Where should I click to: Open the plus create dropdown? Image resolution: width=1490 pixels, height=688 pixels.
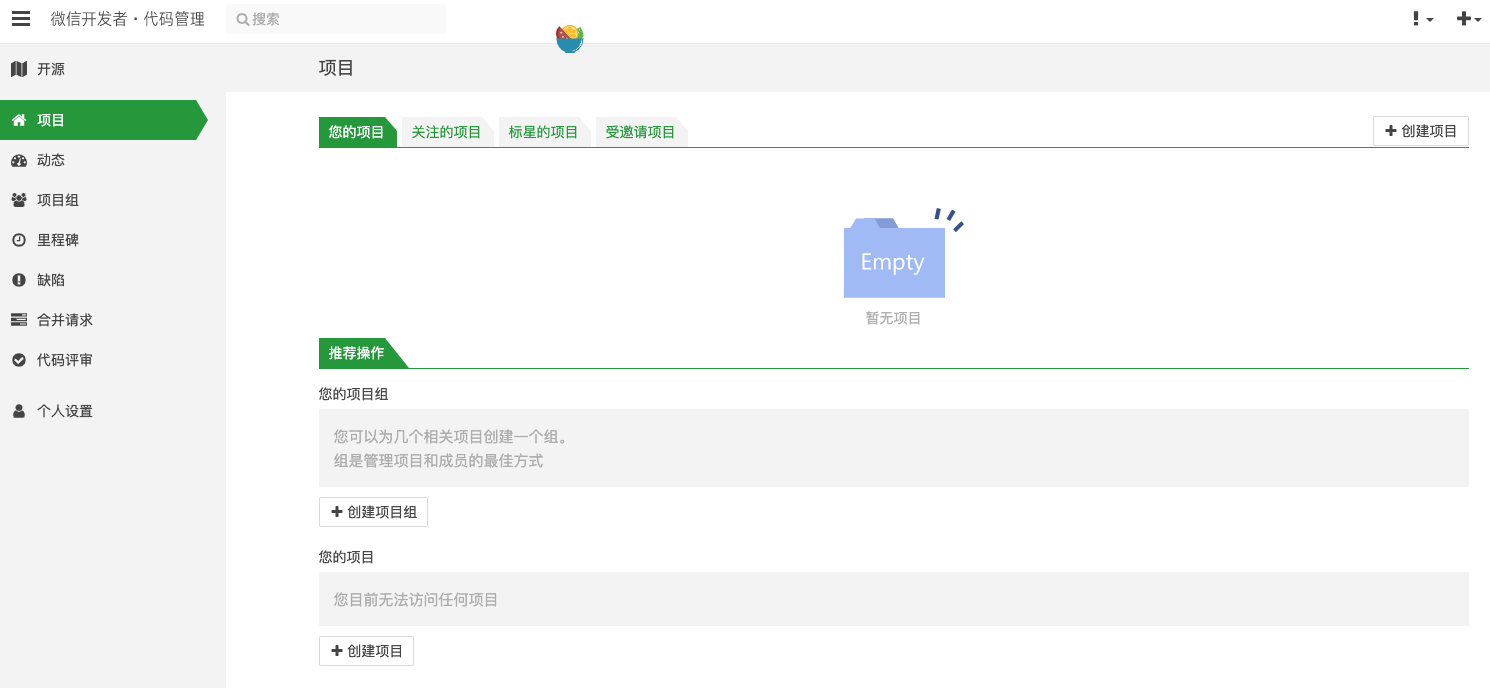[1469, 19]
